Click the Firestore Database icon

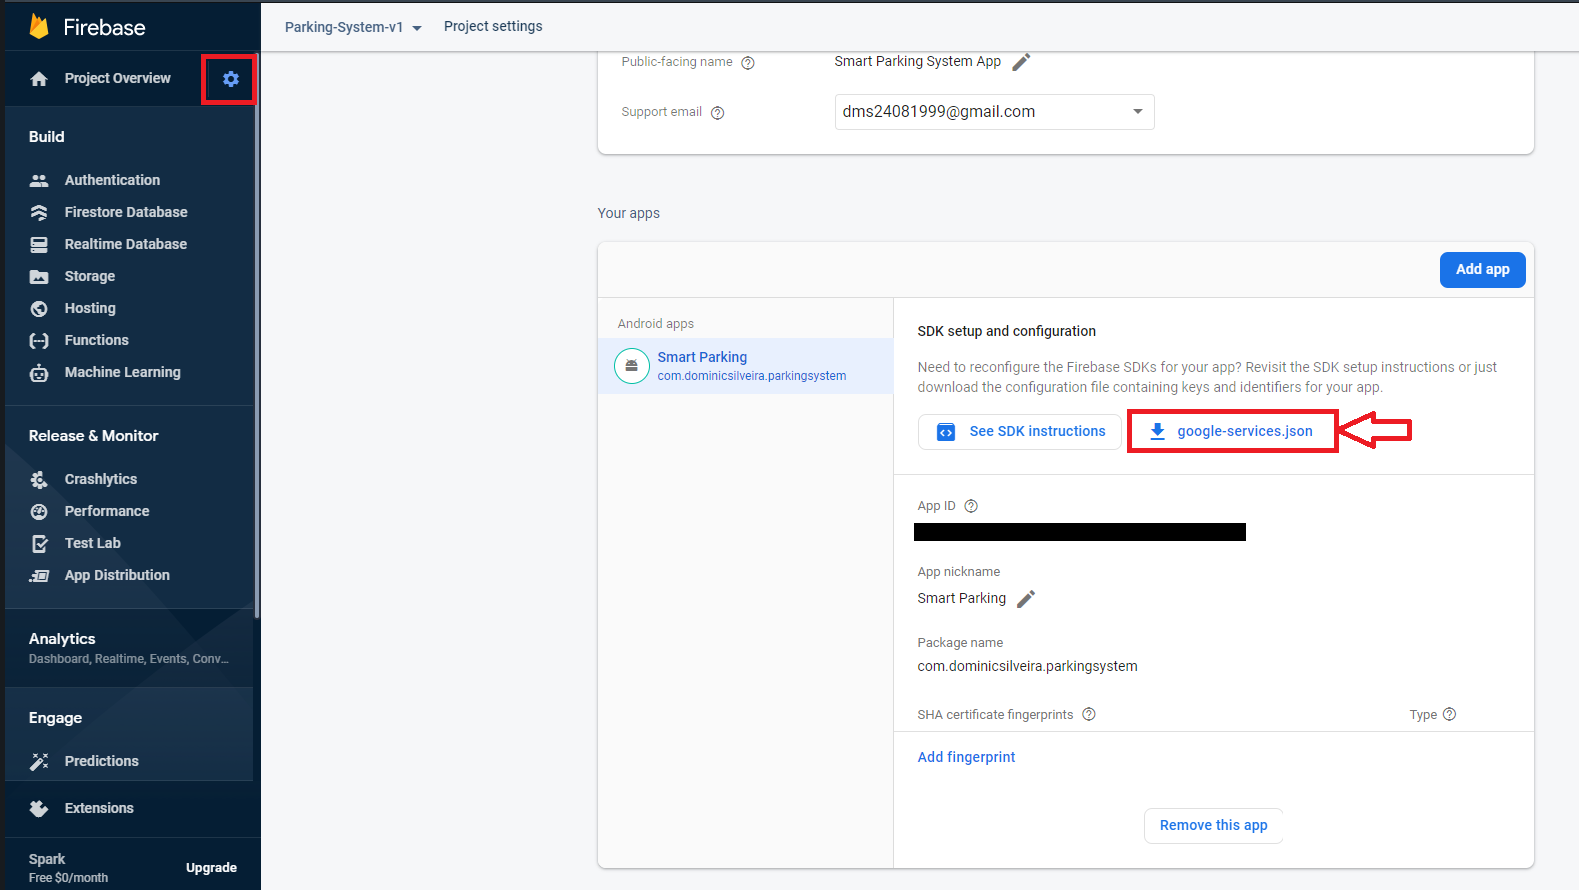click(x=39, y=213)
